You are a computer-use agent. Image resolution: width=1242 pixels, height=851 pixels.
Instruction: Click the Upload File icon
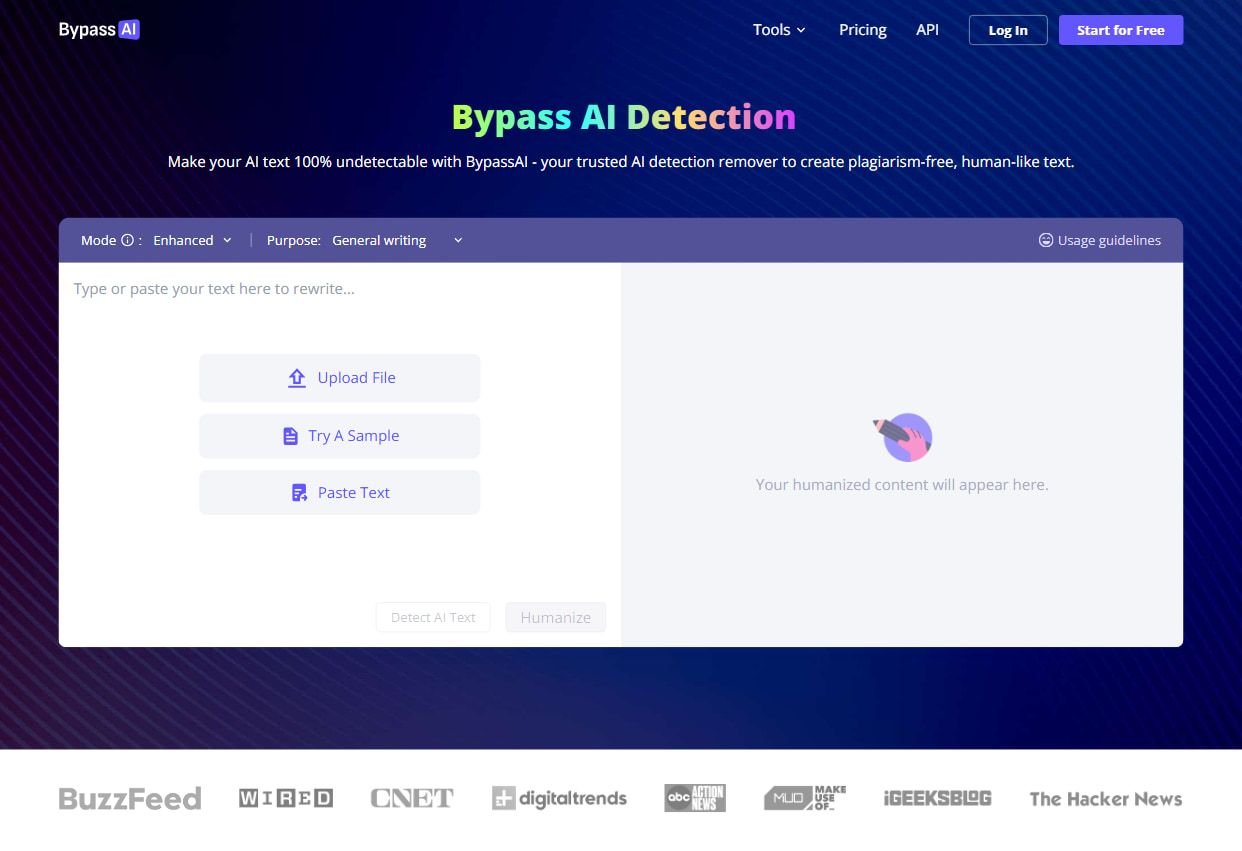[x=296, y=377]
